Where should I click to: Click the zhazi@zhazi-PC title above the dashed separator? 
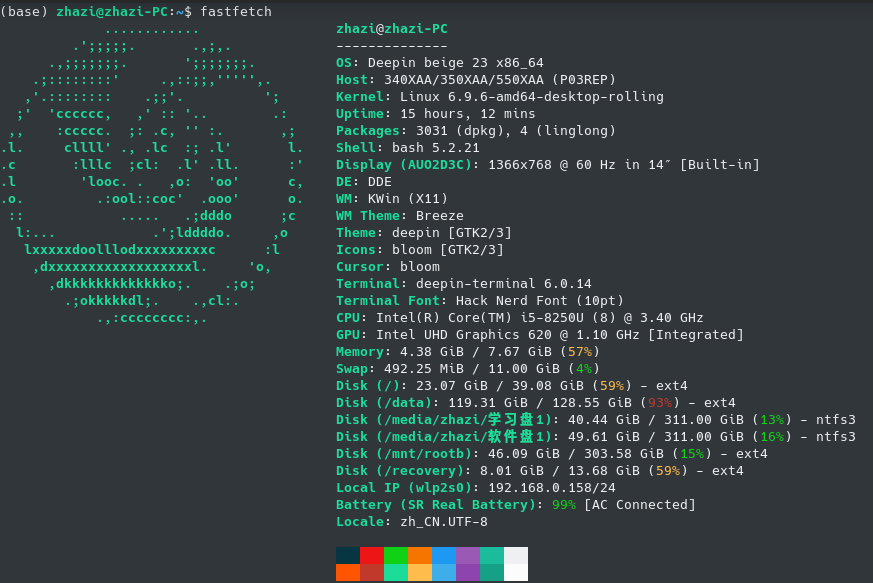coord(392,28)
